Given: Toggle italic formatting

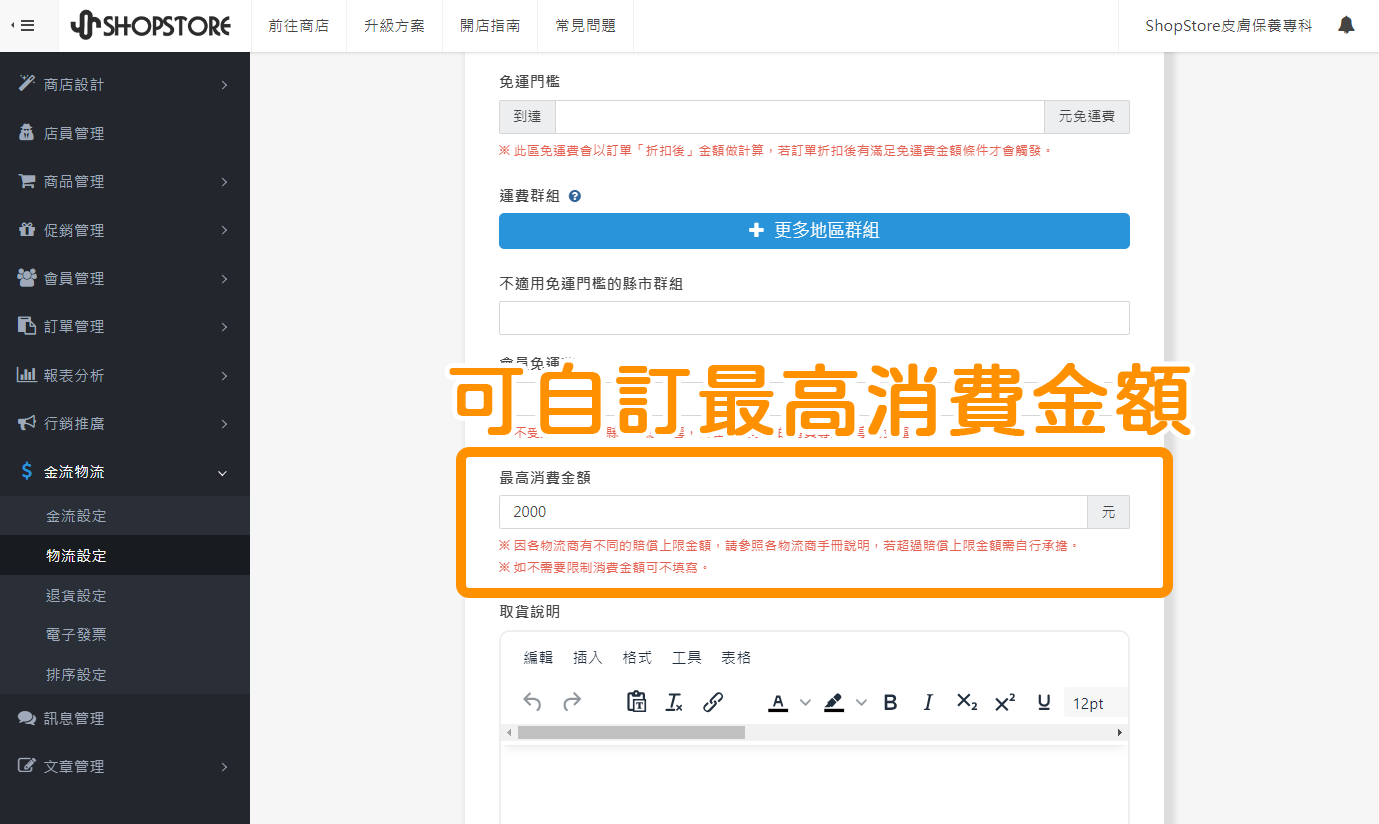Looking at the screenshot, I should click(928, 702).
